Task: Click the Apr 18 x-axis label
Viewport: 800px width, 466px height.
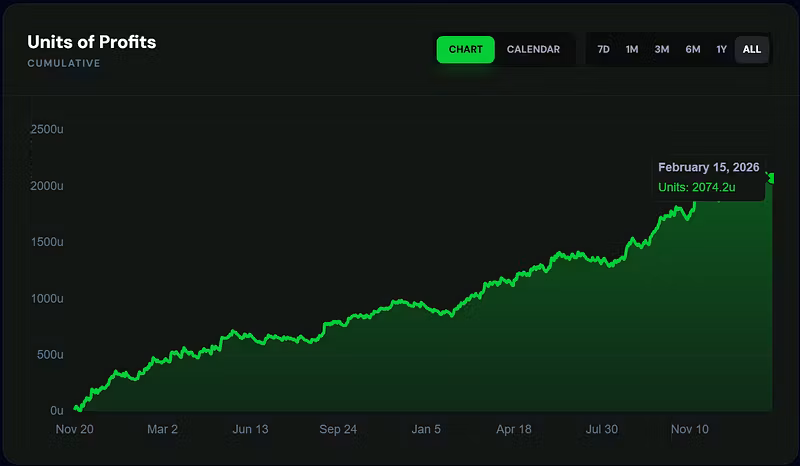Action: coord(514,429)
